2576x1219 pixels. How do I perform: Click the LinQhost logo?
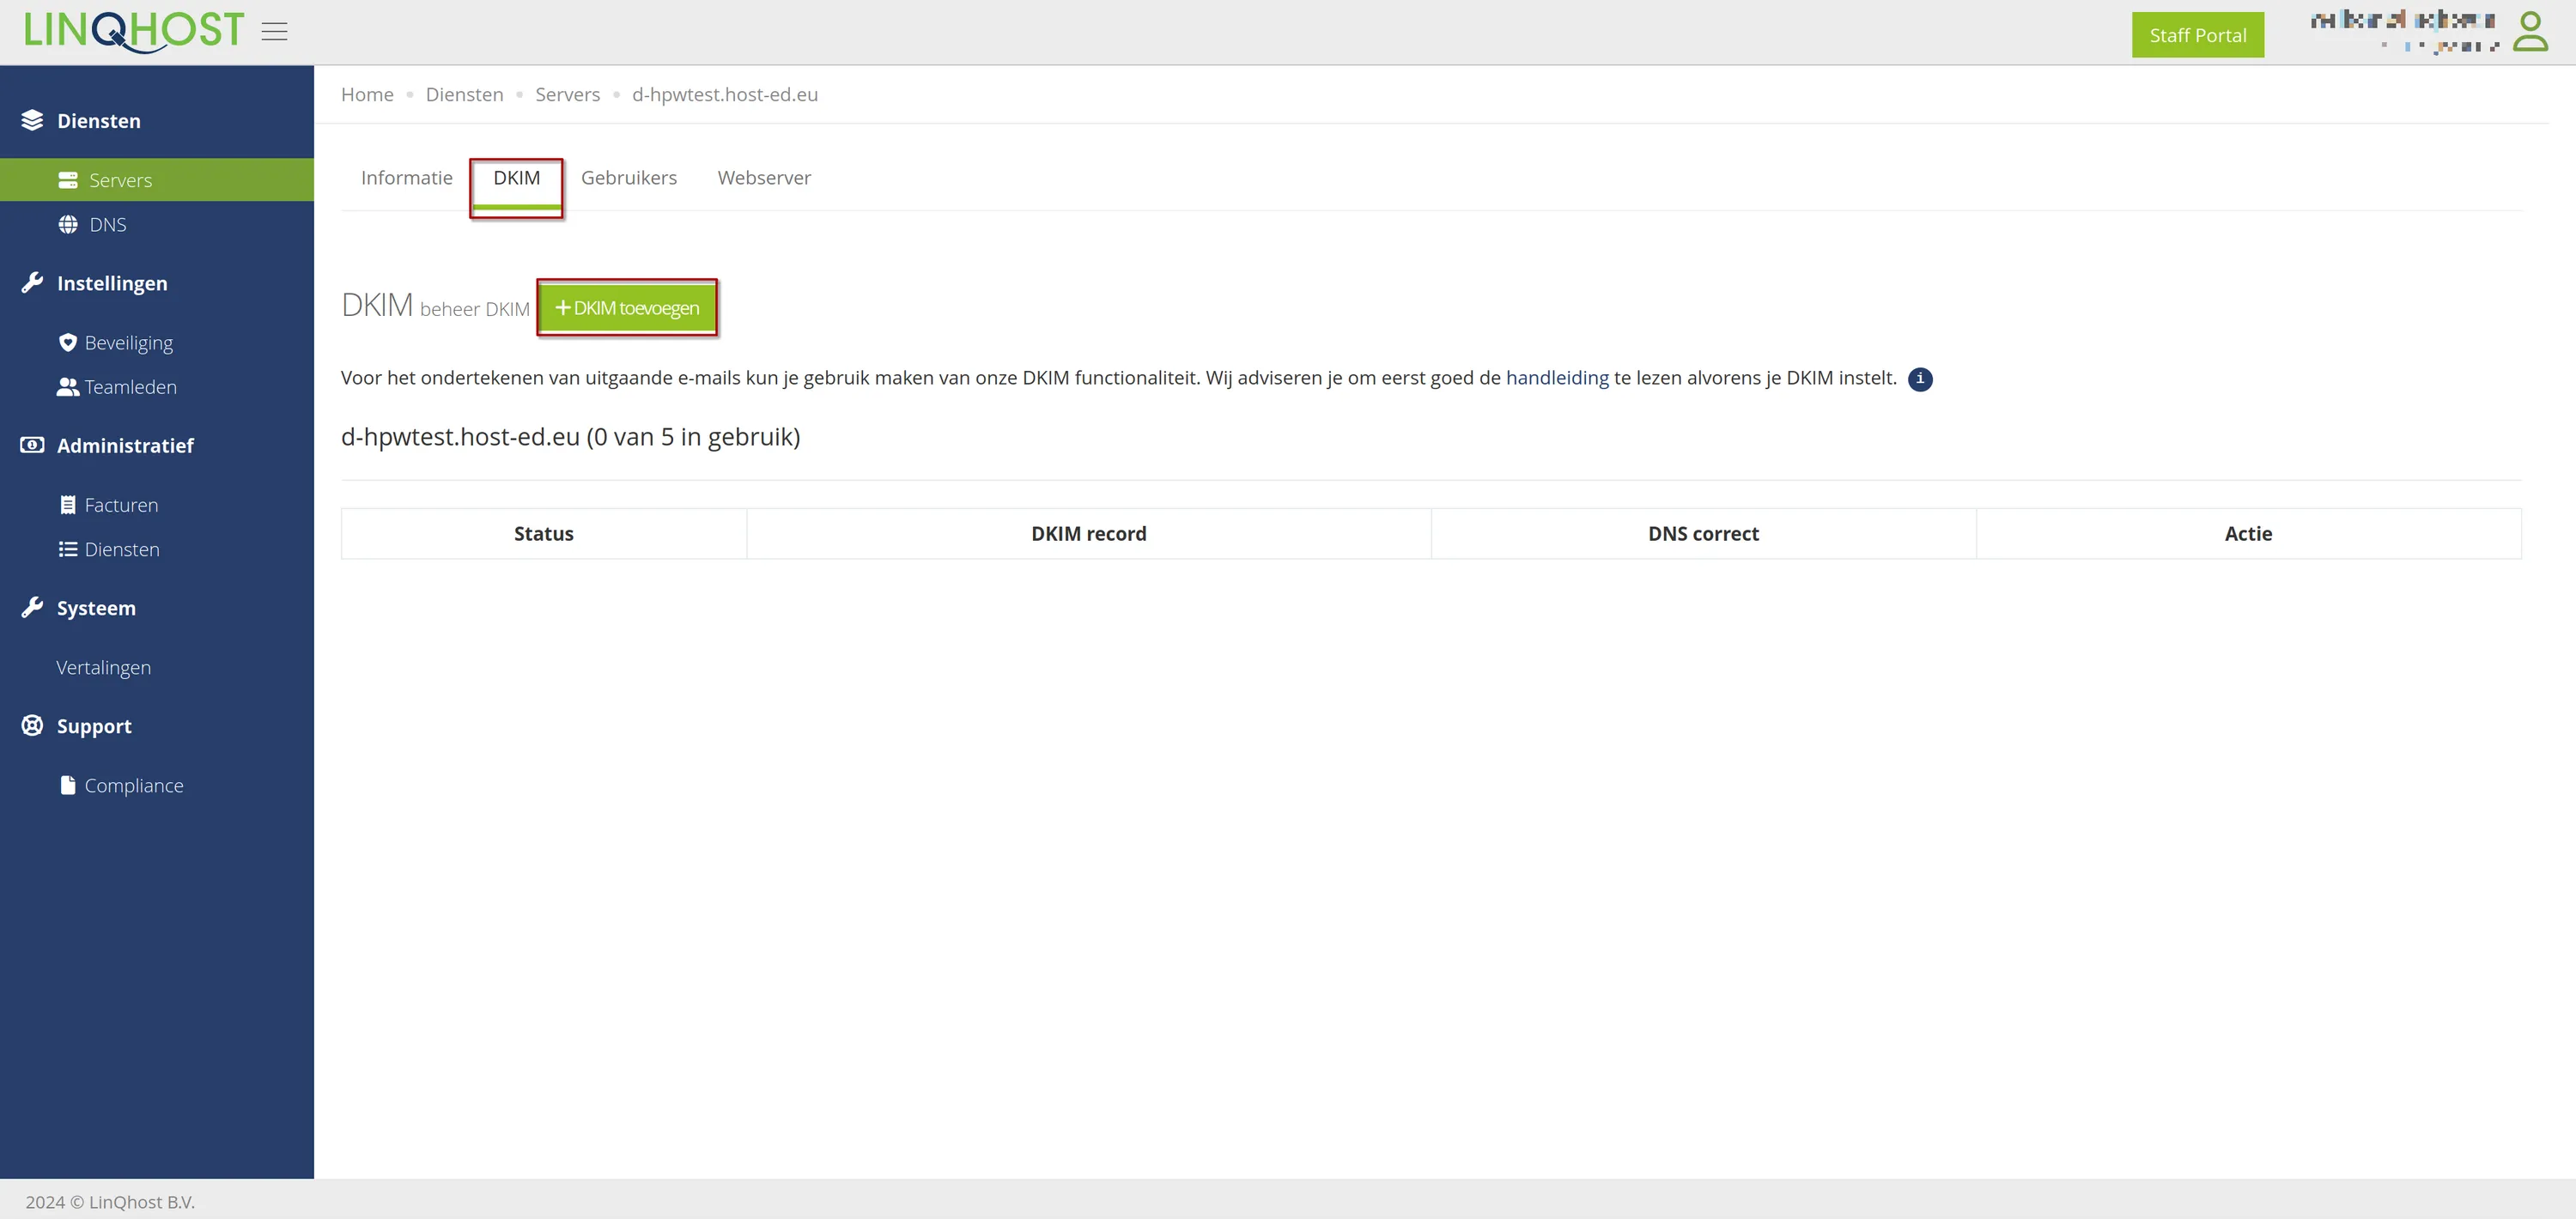pos(134,31)
